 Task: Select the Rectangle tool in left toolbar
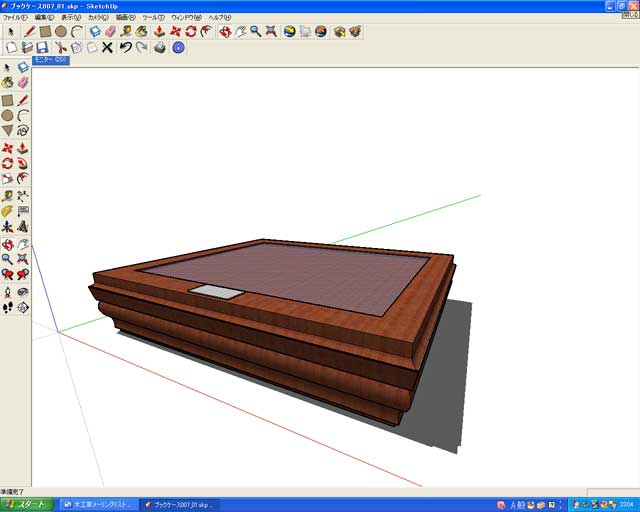(7, 100)
